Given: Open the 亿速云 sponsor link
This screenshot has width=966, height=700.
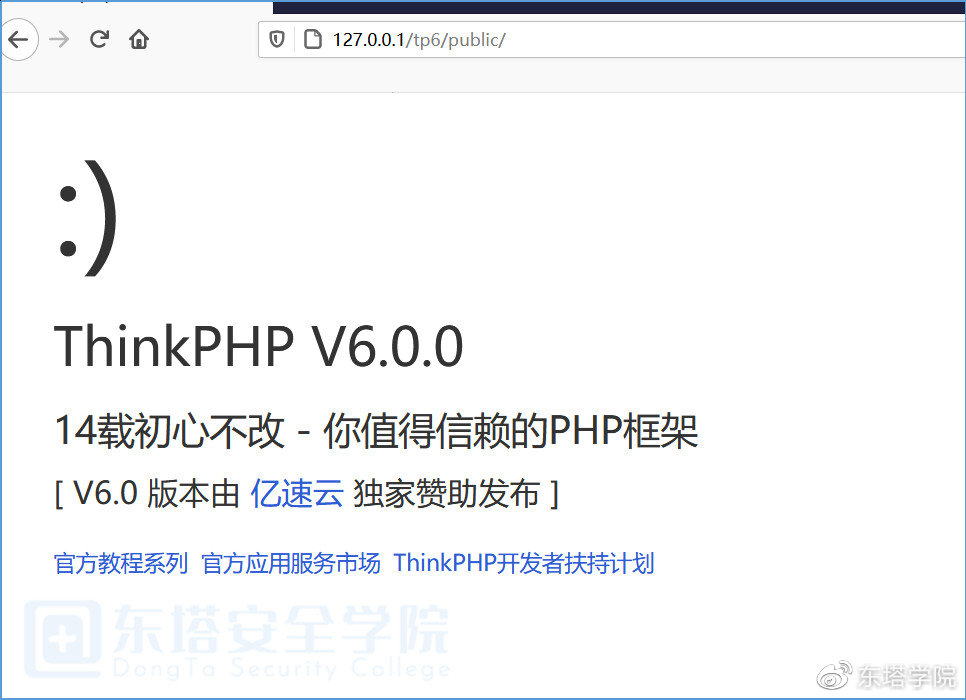Looking at the screenshot, I should pyautogui.click(x=296, y=493).
